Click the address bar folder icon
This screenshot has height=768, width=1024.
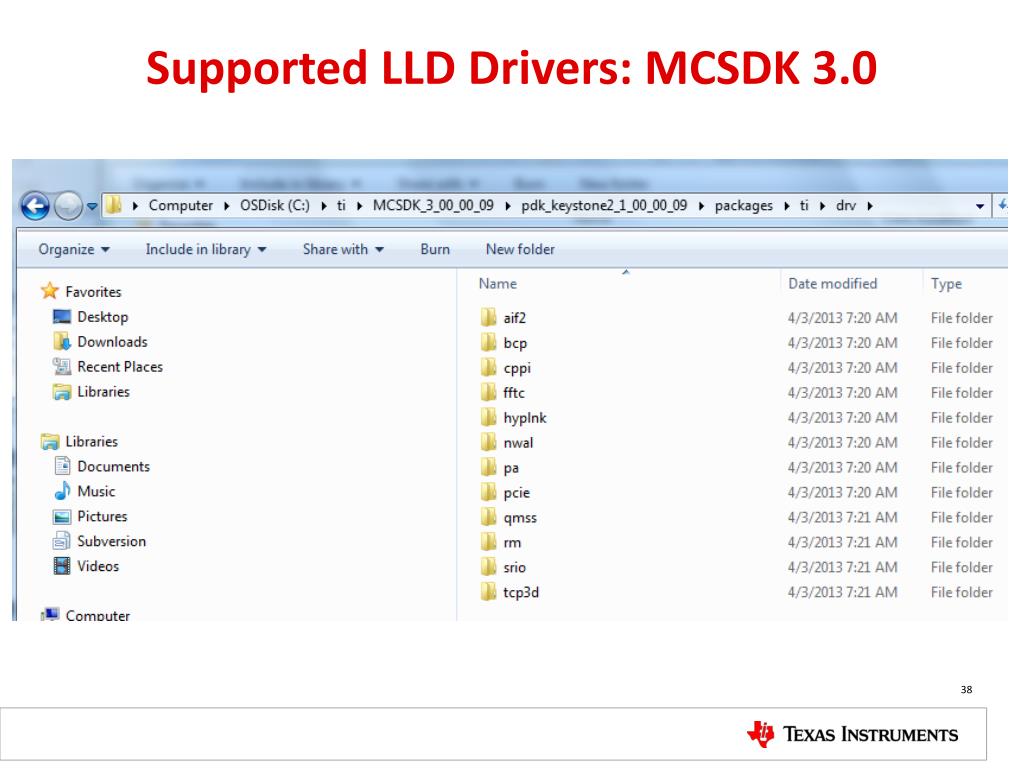coord(114,206)
